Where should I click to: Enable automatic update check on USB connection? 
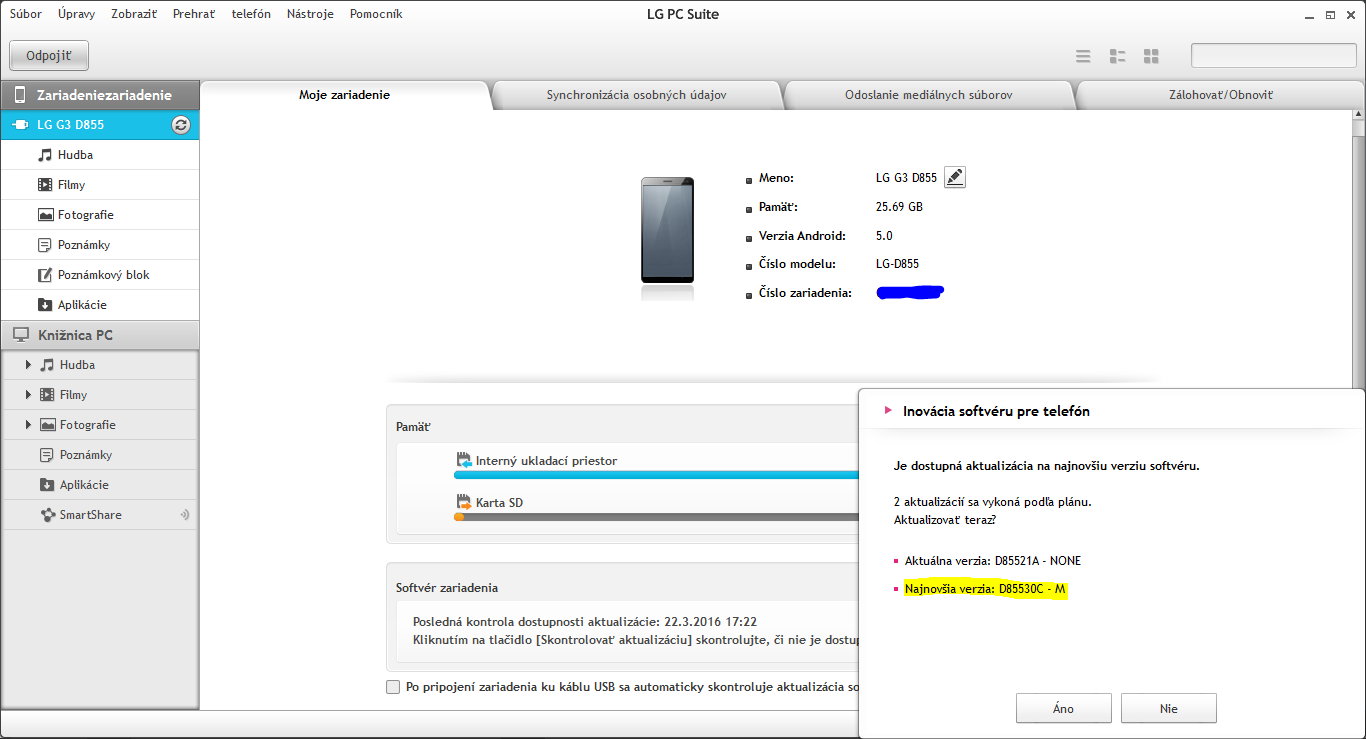pos(393,687)
